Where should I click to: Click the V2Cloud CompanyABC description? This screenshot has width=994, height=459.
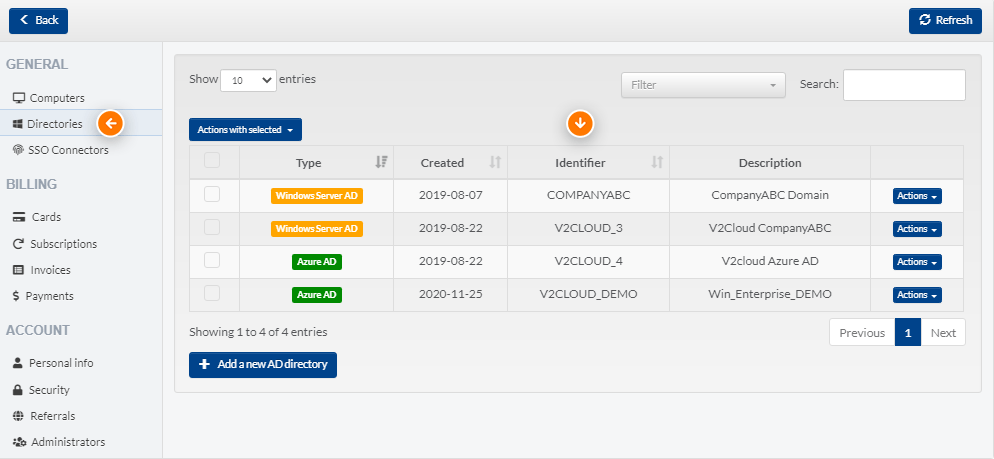(x=770, y=228)
